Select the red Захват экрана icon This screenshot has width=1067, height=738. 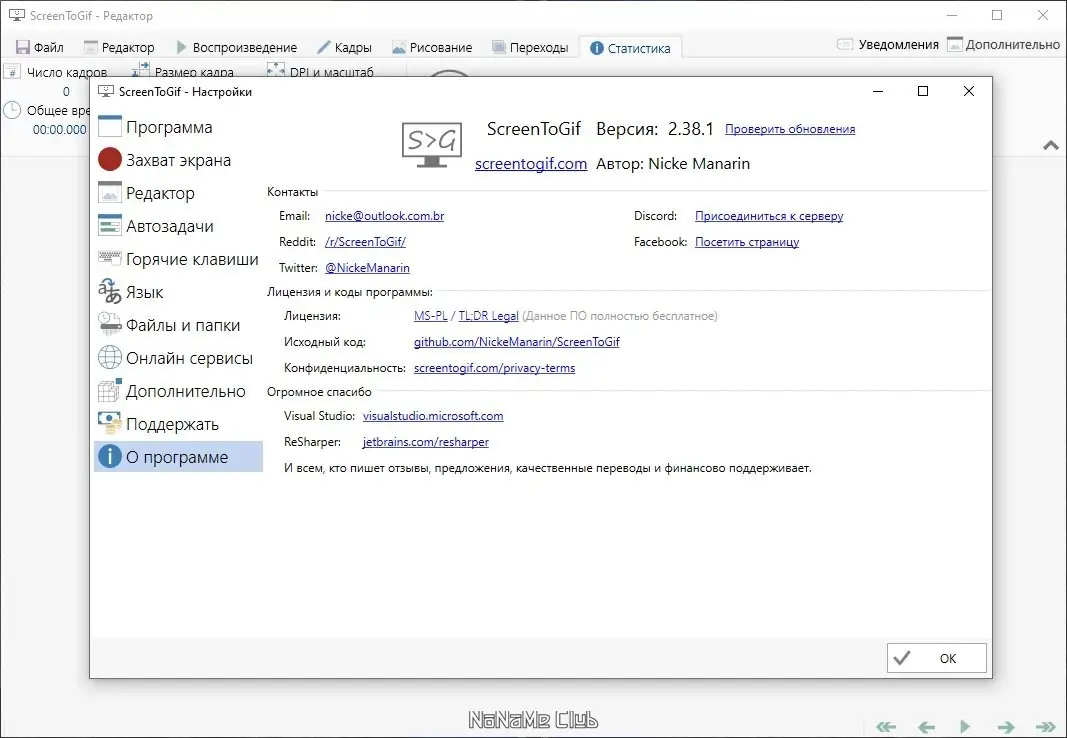110,160
